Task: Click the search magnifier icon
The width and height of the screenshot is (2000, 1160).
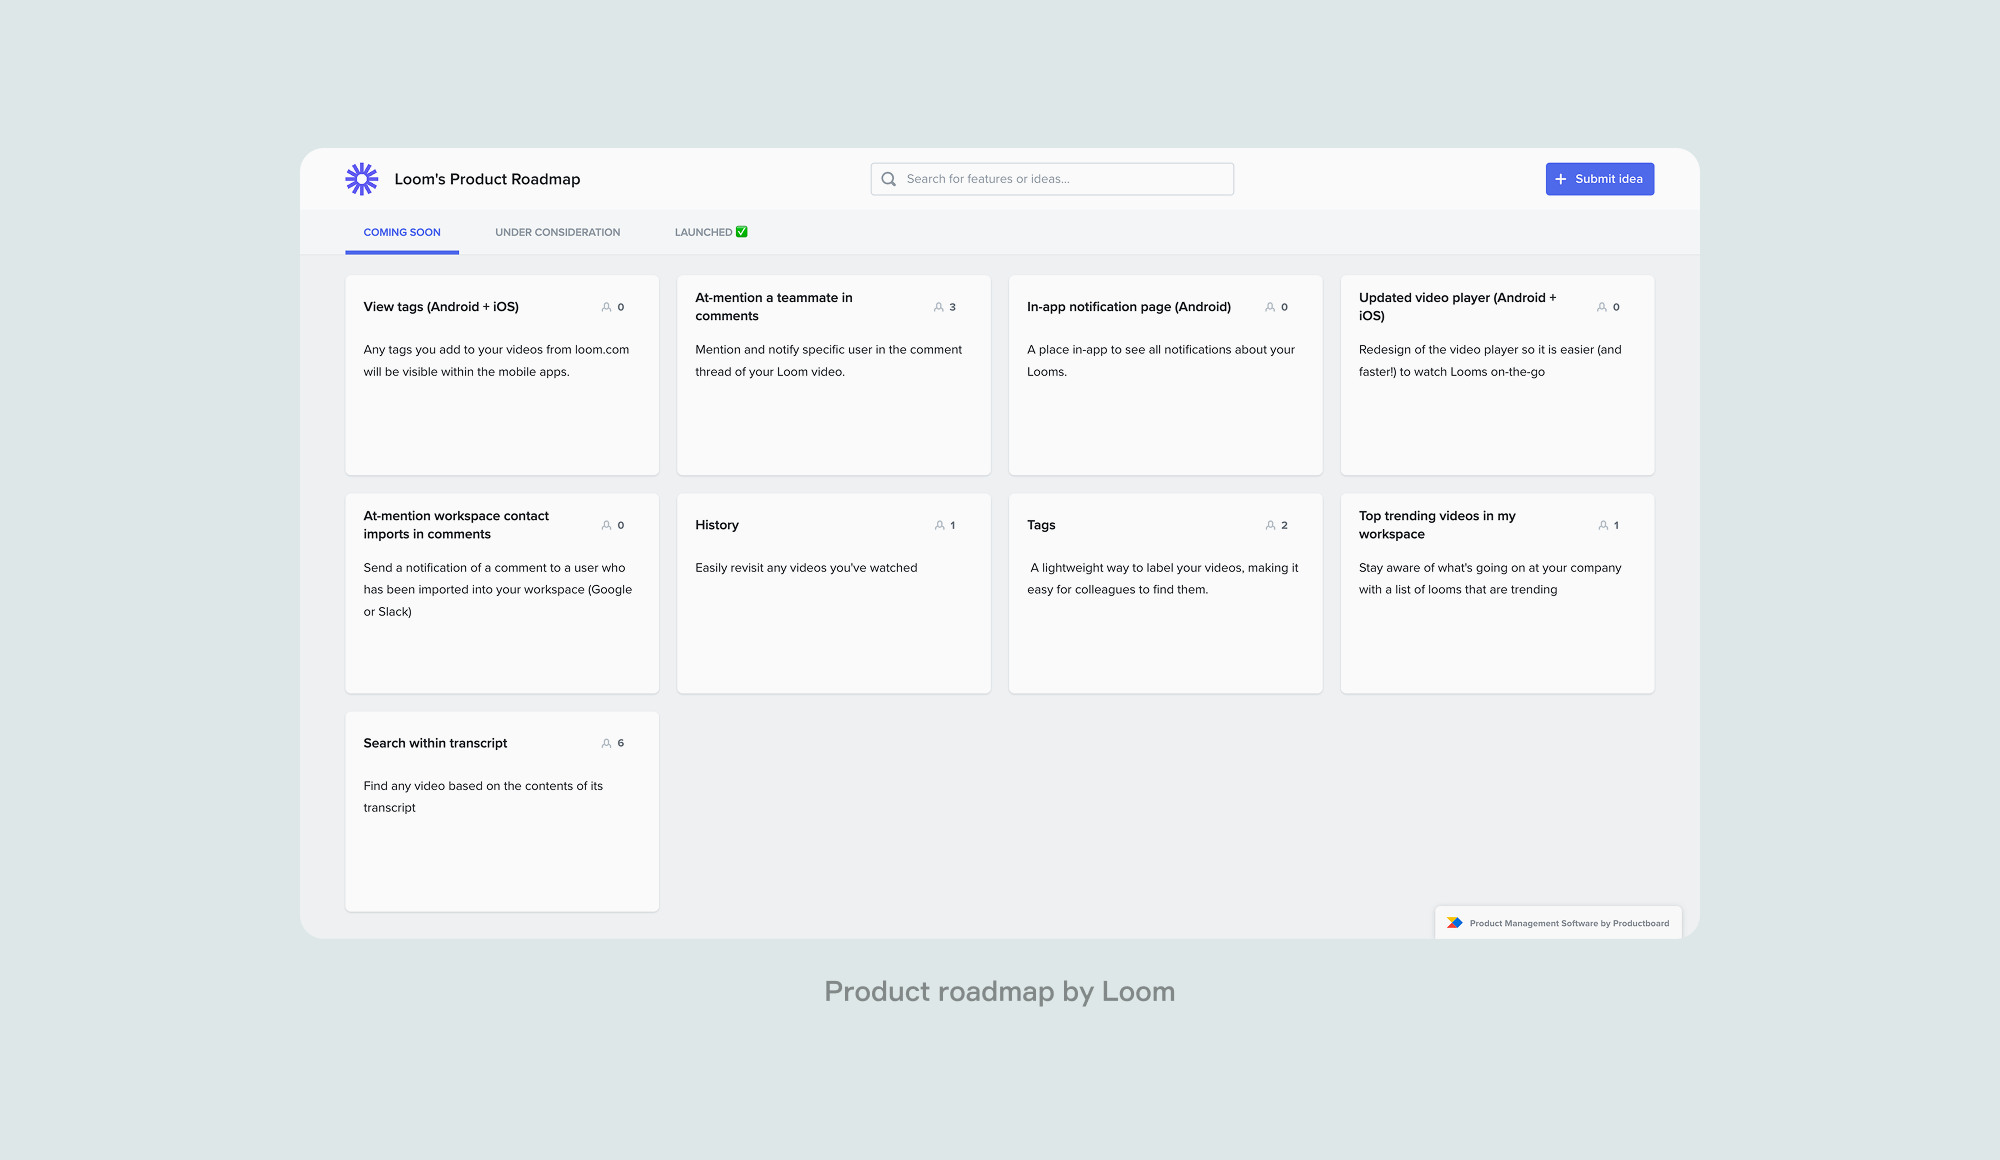Action: (888, 178)
